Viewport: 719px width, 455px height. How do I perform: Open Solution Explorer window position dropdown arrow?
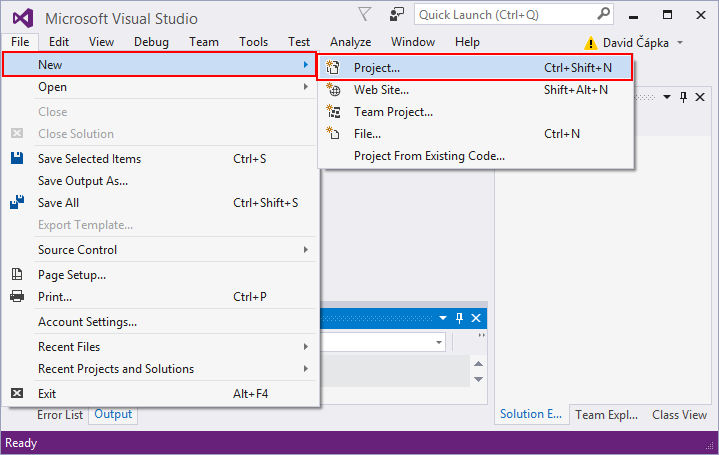click(x=667, y=97)
